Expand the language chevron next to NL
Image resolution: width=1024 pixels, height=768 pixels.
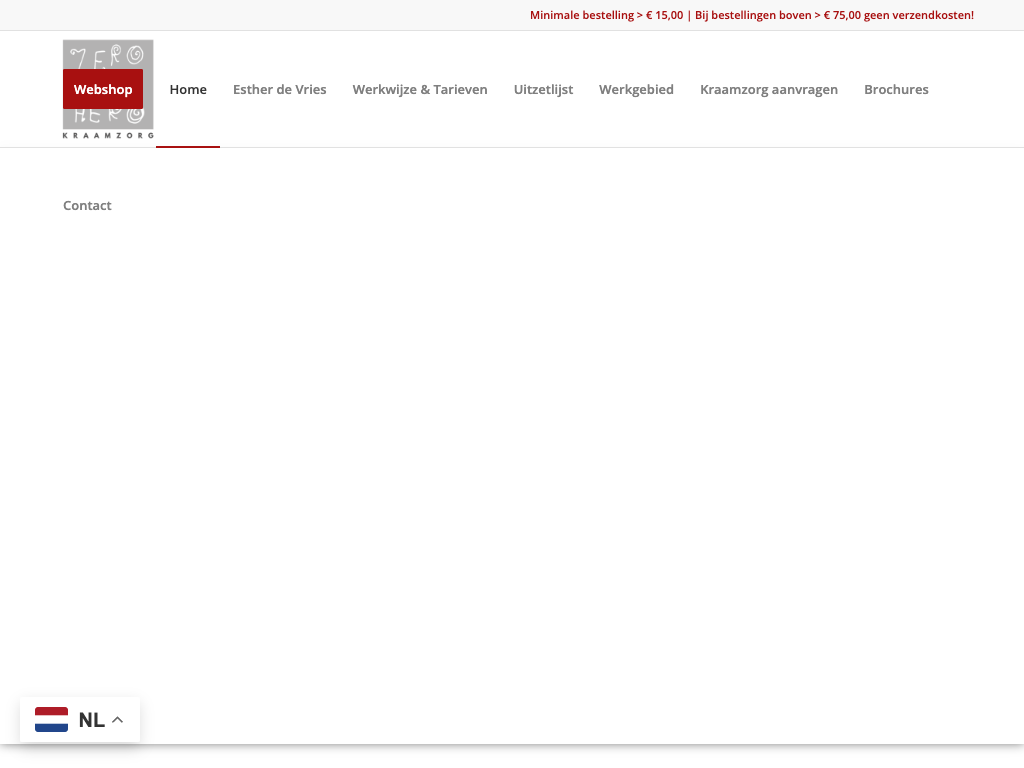118,720
